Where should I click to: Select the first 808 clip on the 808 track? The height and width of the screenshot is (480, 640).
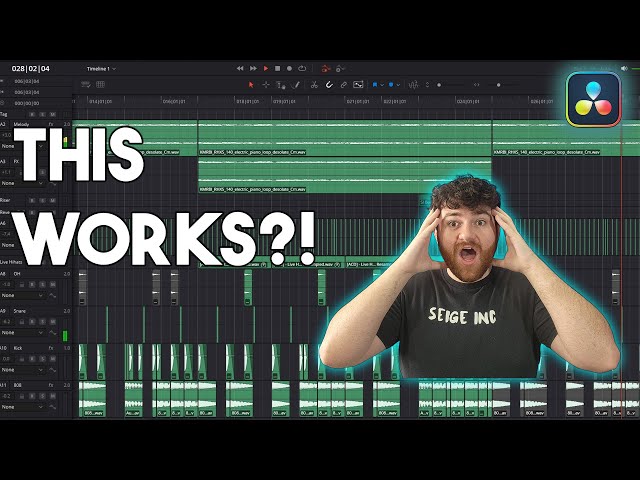click(x=92, y=399)
